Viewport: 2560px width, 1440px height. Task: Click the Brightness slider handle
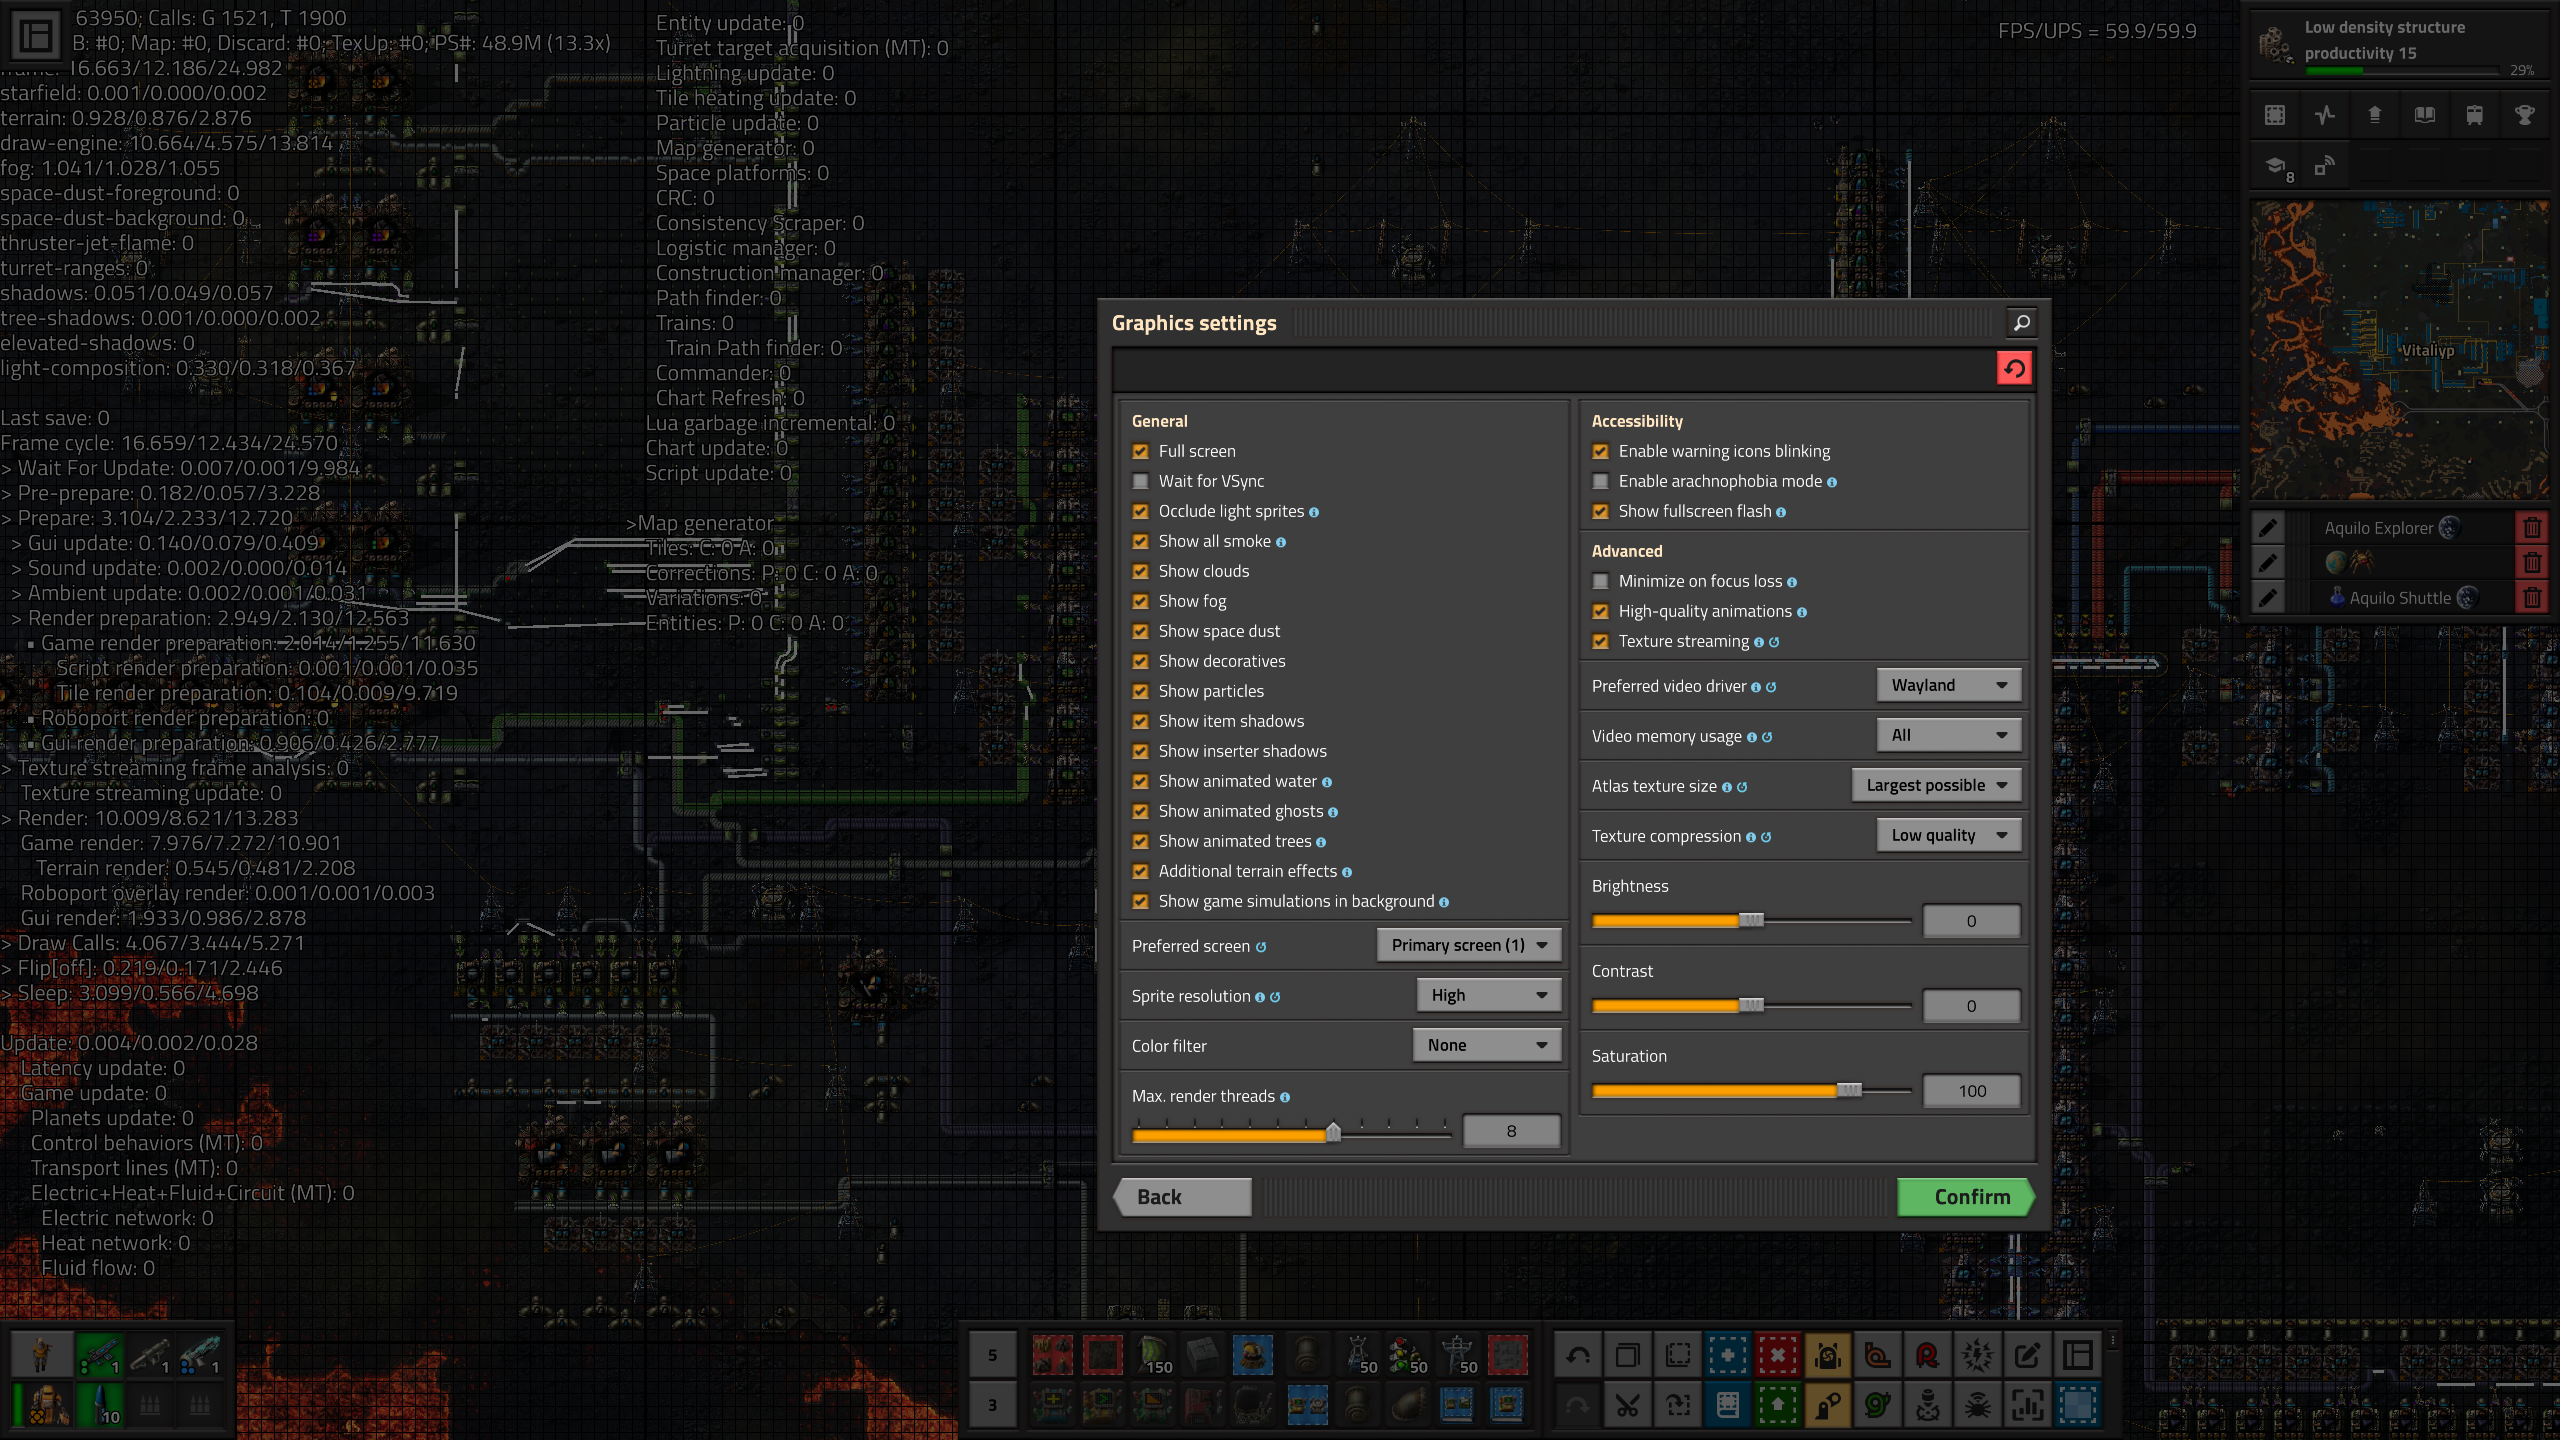(1751, 920)
